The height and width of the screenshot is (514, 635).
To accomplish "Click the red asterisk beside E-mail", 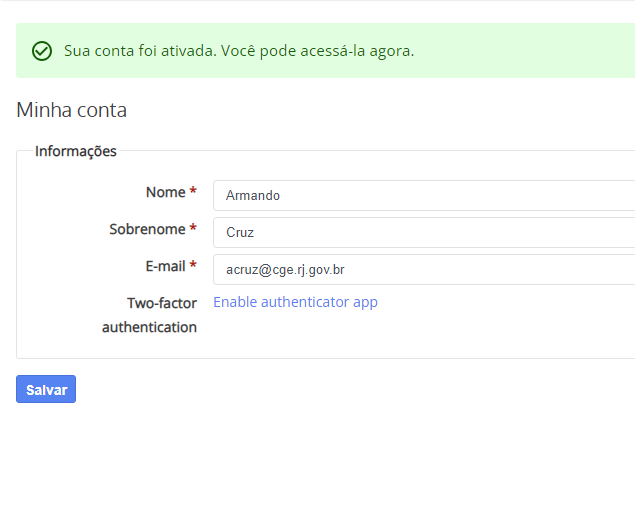I will click(193, 266).
